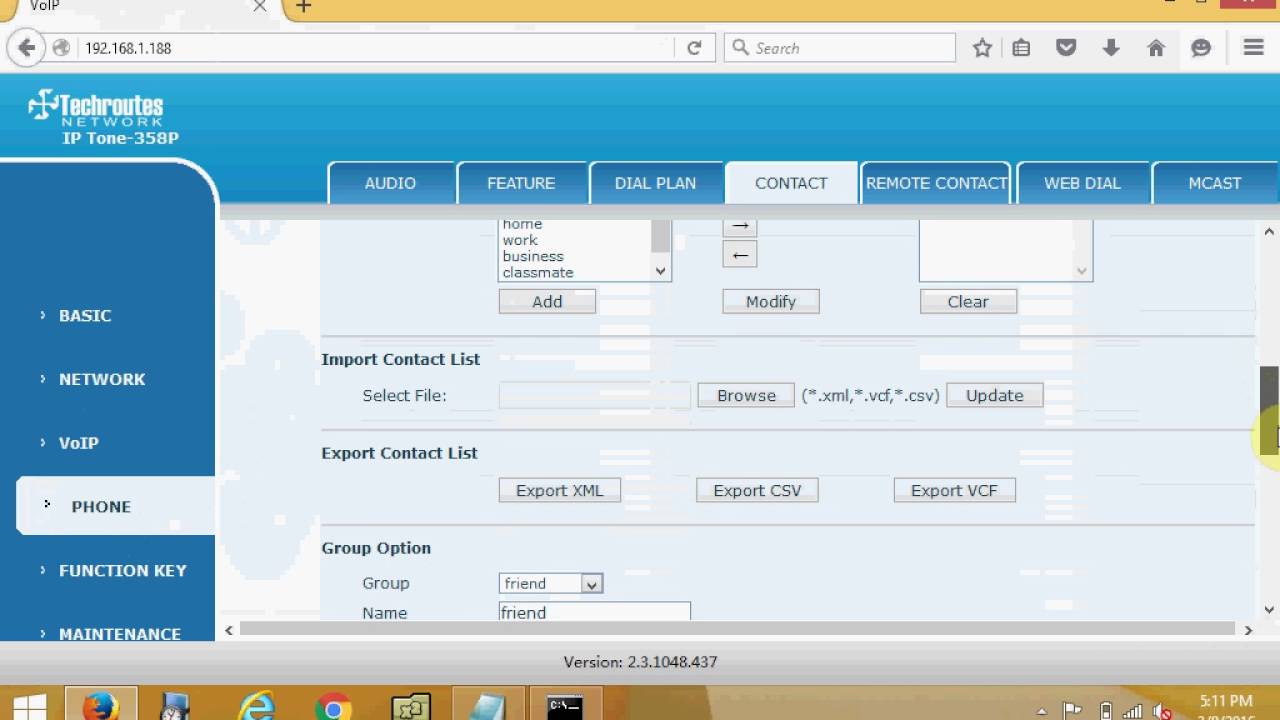Switch to the WEB DIAL tab
Image resolution: width=1280 pixels, height=720 pixels.
(x=1082, y=183)
